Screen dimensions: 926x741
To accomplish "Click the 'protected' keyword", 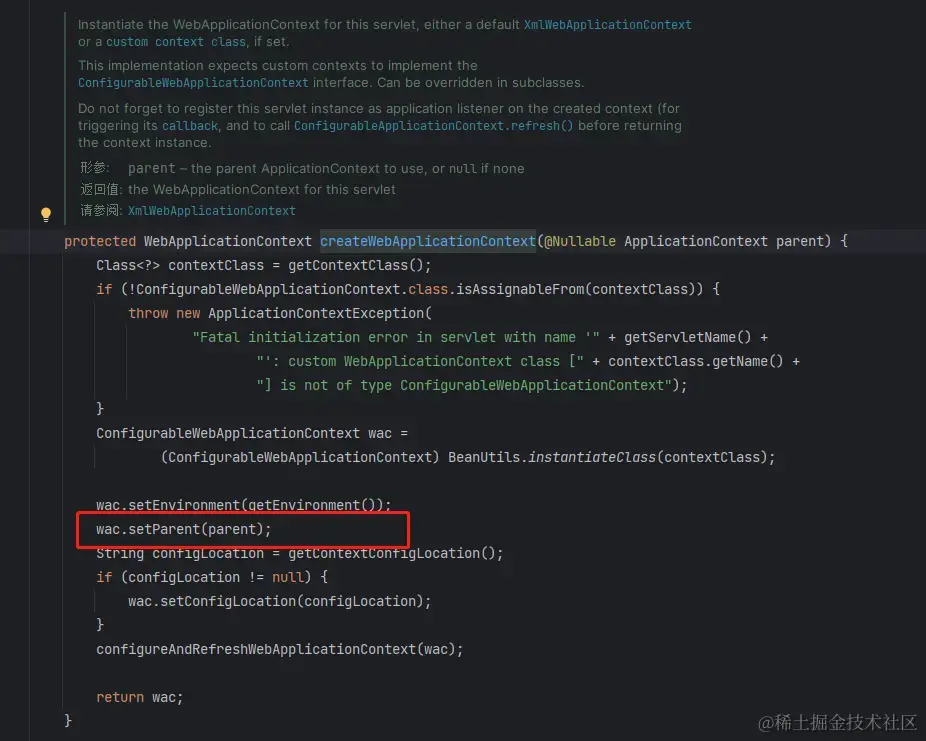I will (100, 241).
